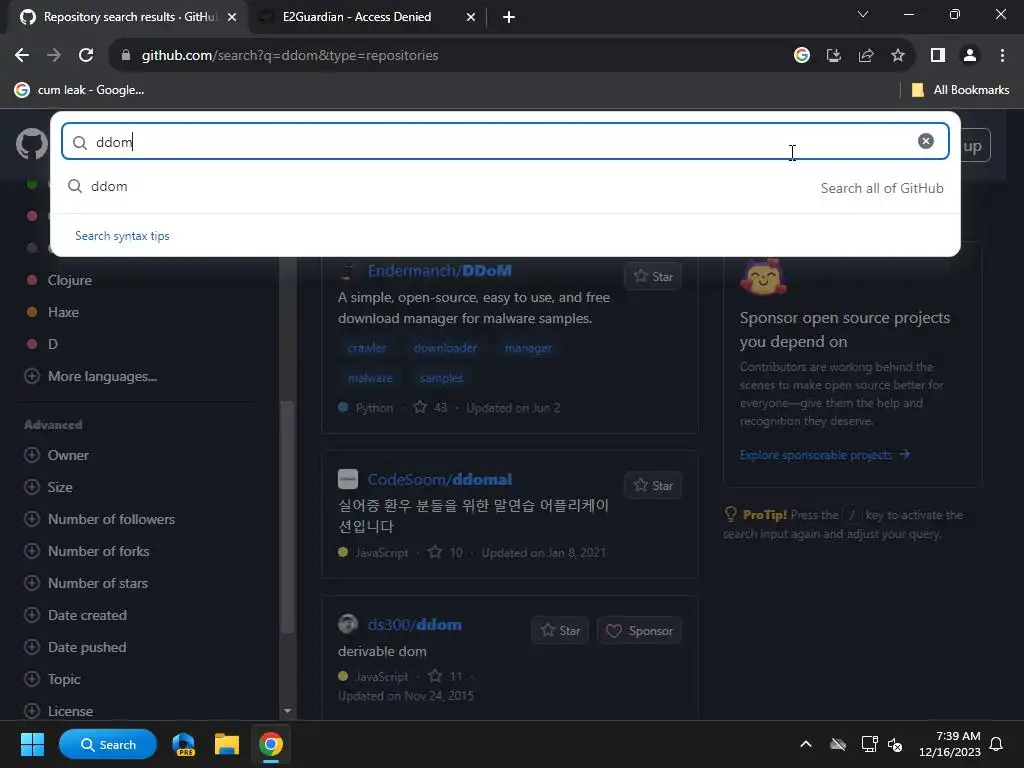
Task: Click the ds300 avatar thumbnail
Action: click(347, 624)
